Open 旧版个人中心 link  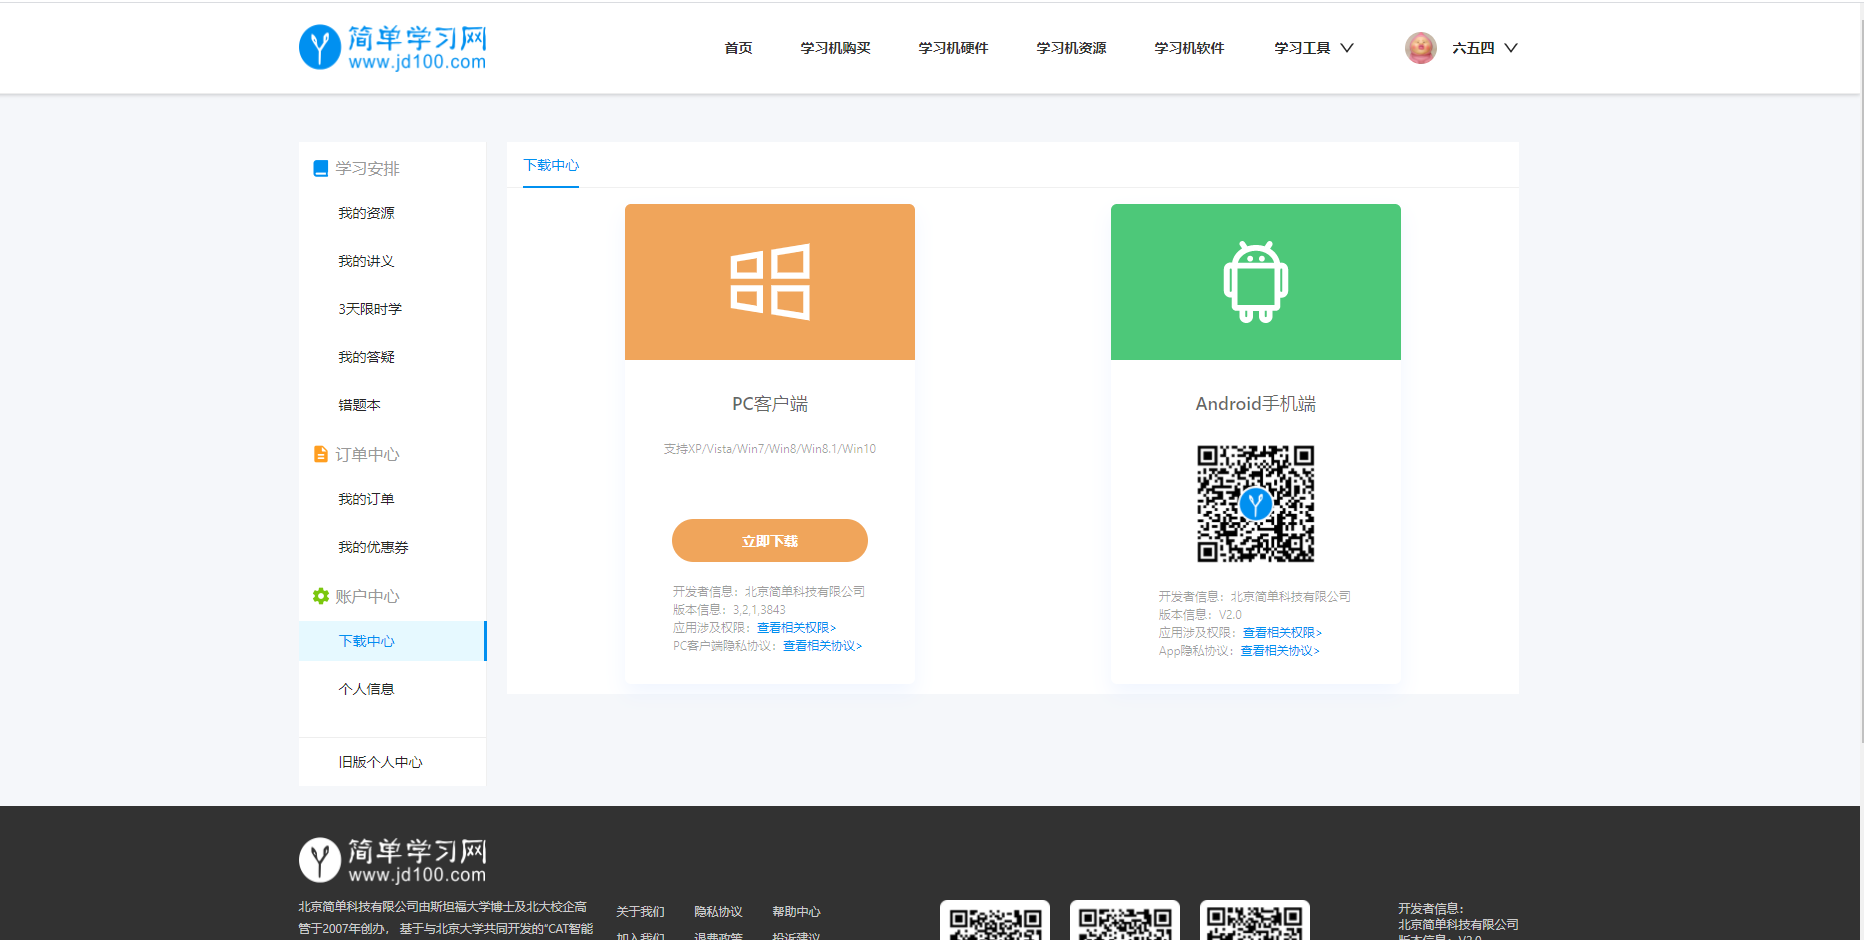click(380, 762)
